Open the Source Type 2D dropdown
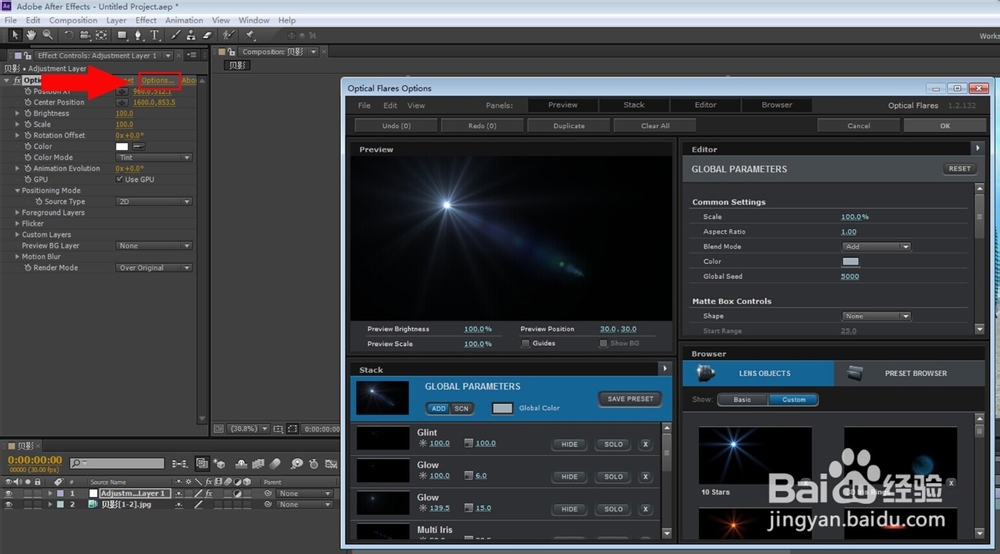This screenshot has height=554, width=1000. 154,201
